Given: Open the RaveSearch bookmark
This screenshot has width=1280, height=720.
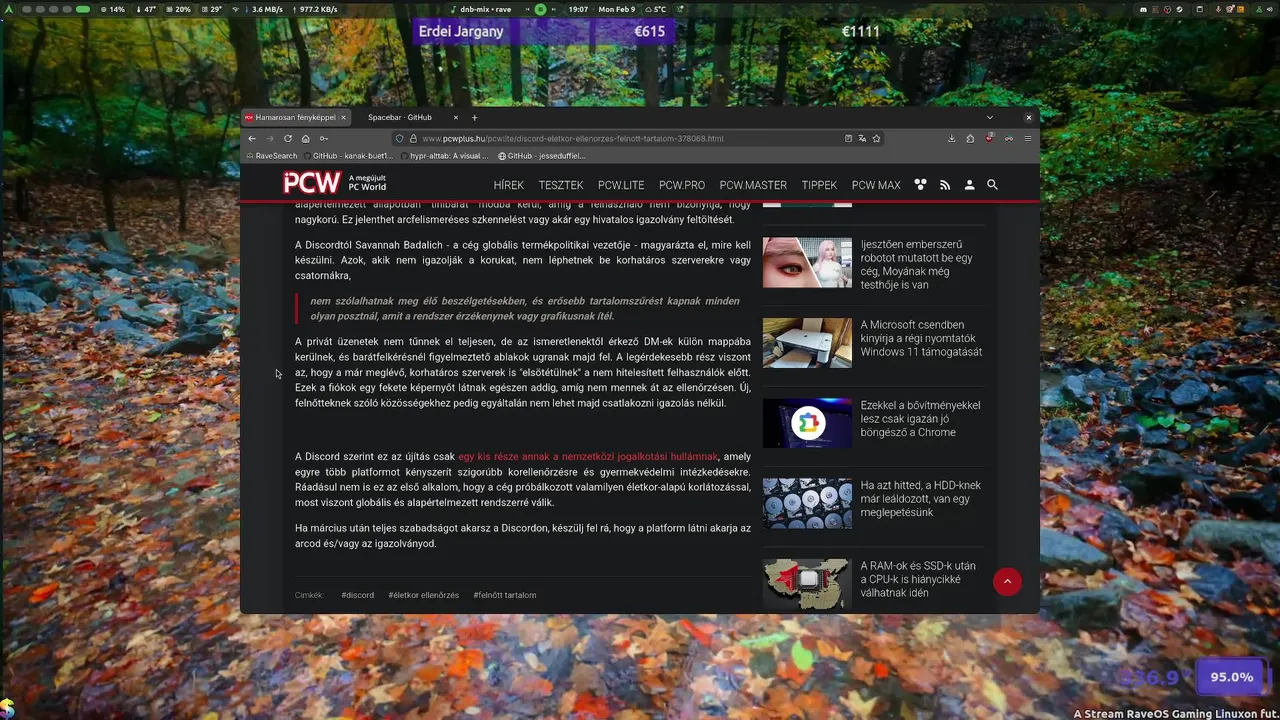Looking at the screenshot, I should [272, 156].
